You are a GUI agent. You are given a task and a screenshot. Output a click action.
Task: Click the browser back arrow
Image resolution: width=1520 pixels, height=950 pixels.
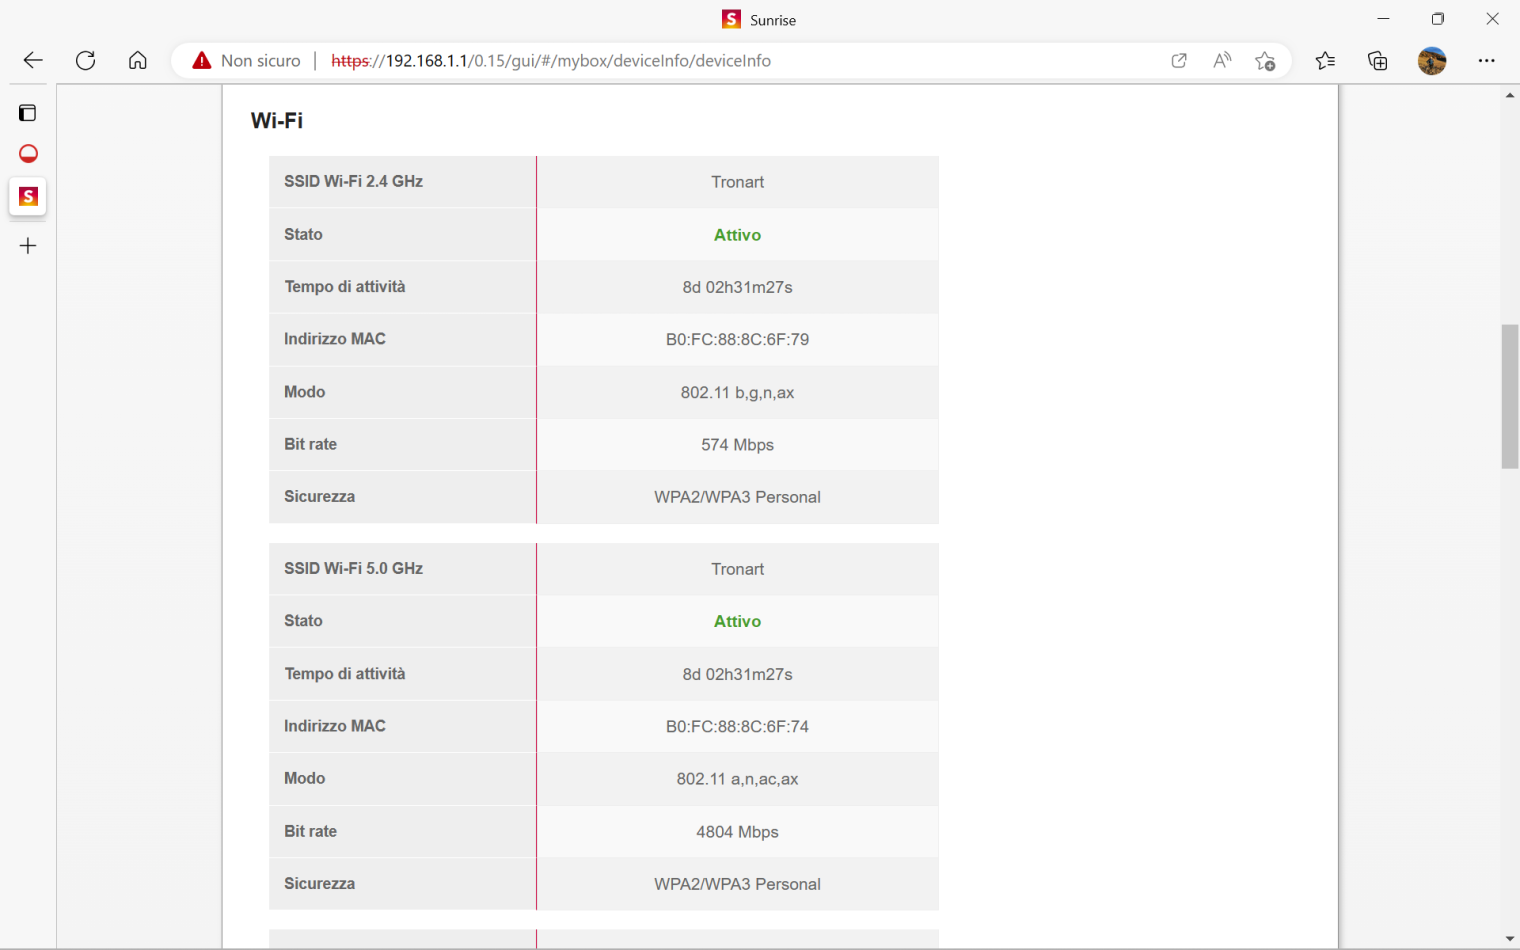click(x=33, y=61)
